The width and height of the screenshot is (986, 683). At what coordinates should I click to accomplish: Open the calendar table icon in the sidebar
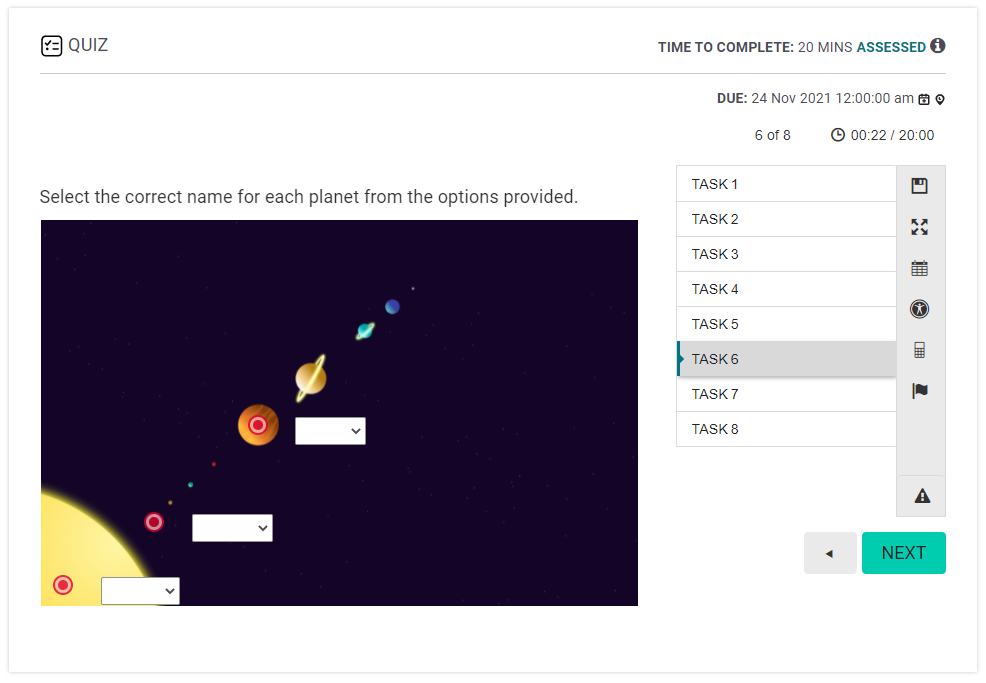pos(920,268)
